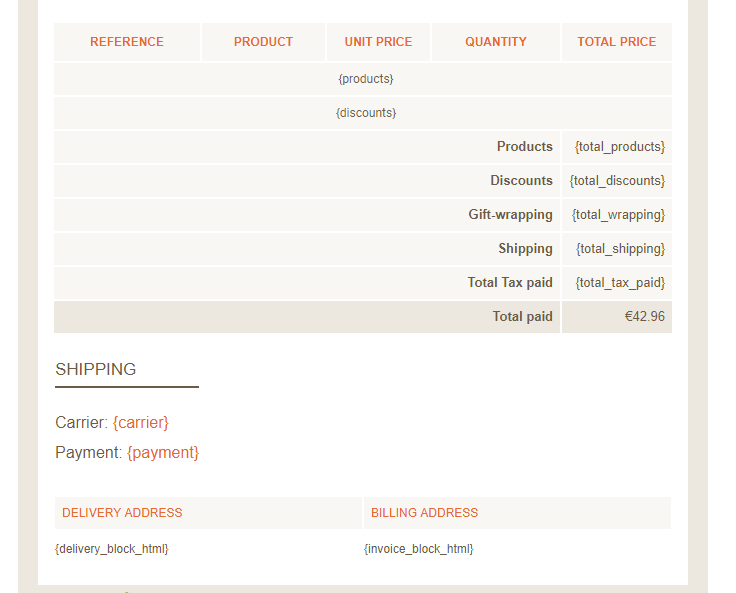Select the {discounts} placeholder row
This screenshot has height=593, width=736.
(x=363, y=113)
